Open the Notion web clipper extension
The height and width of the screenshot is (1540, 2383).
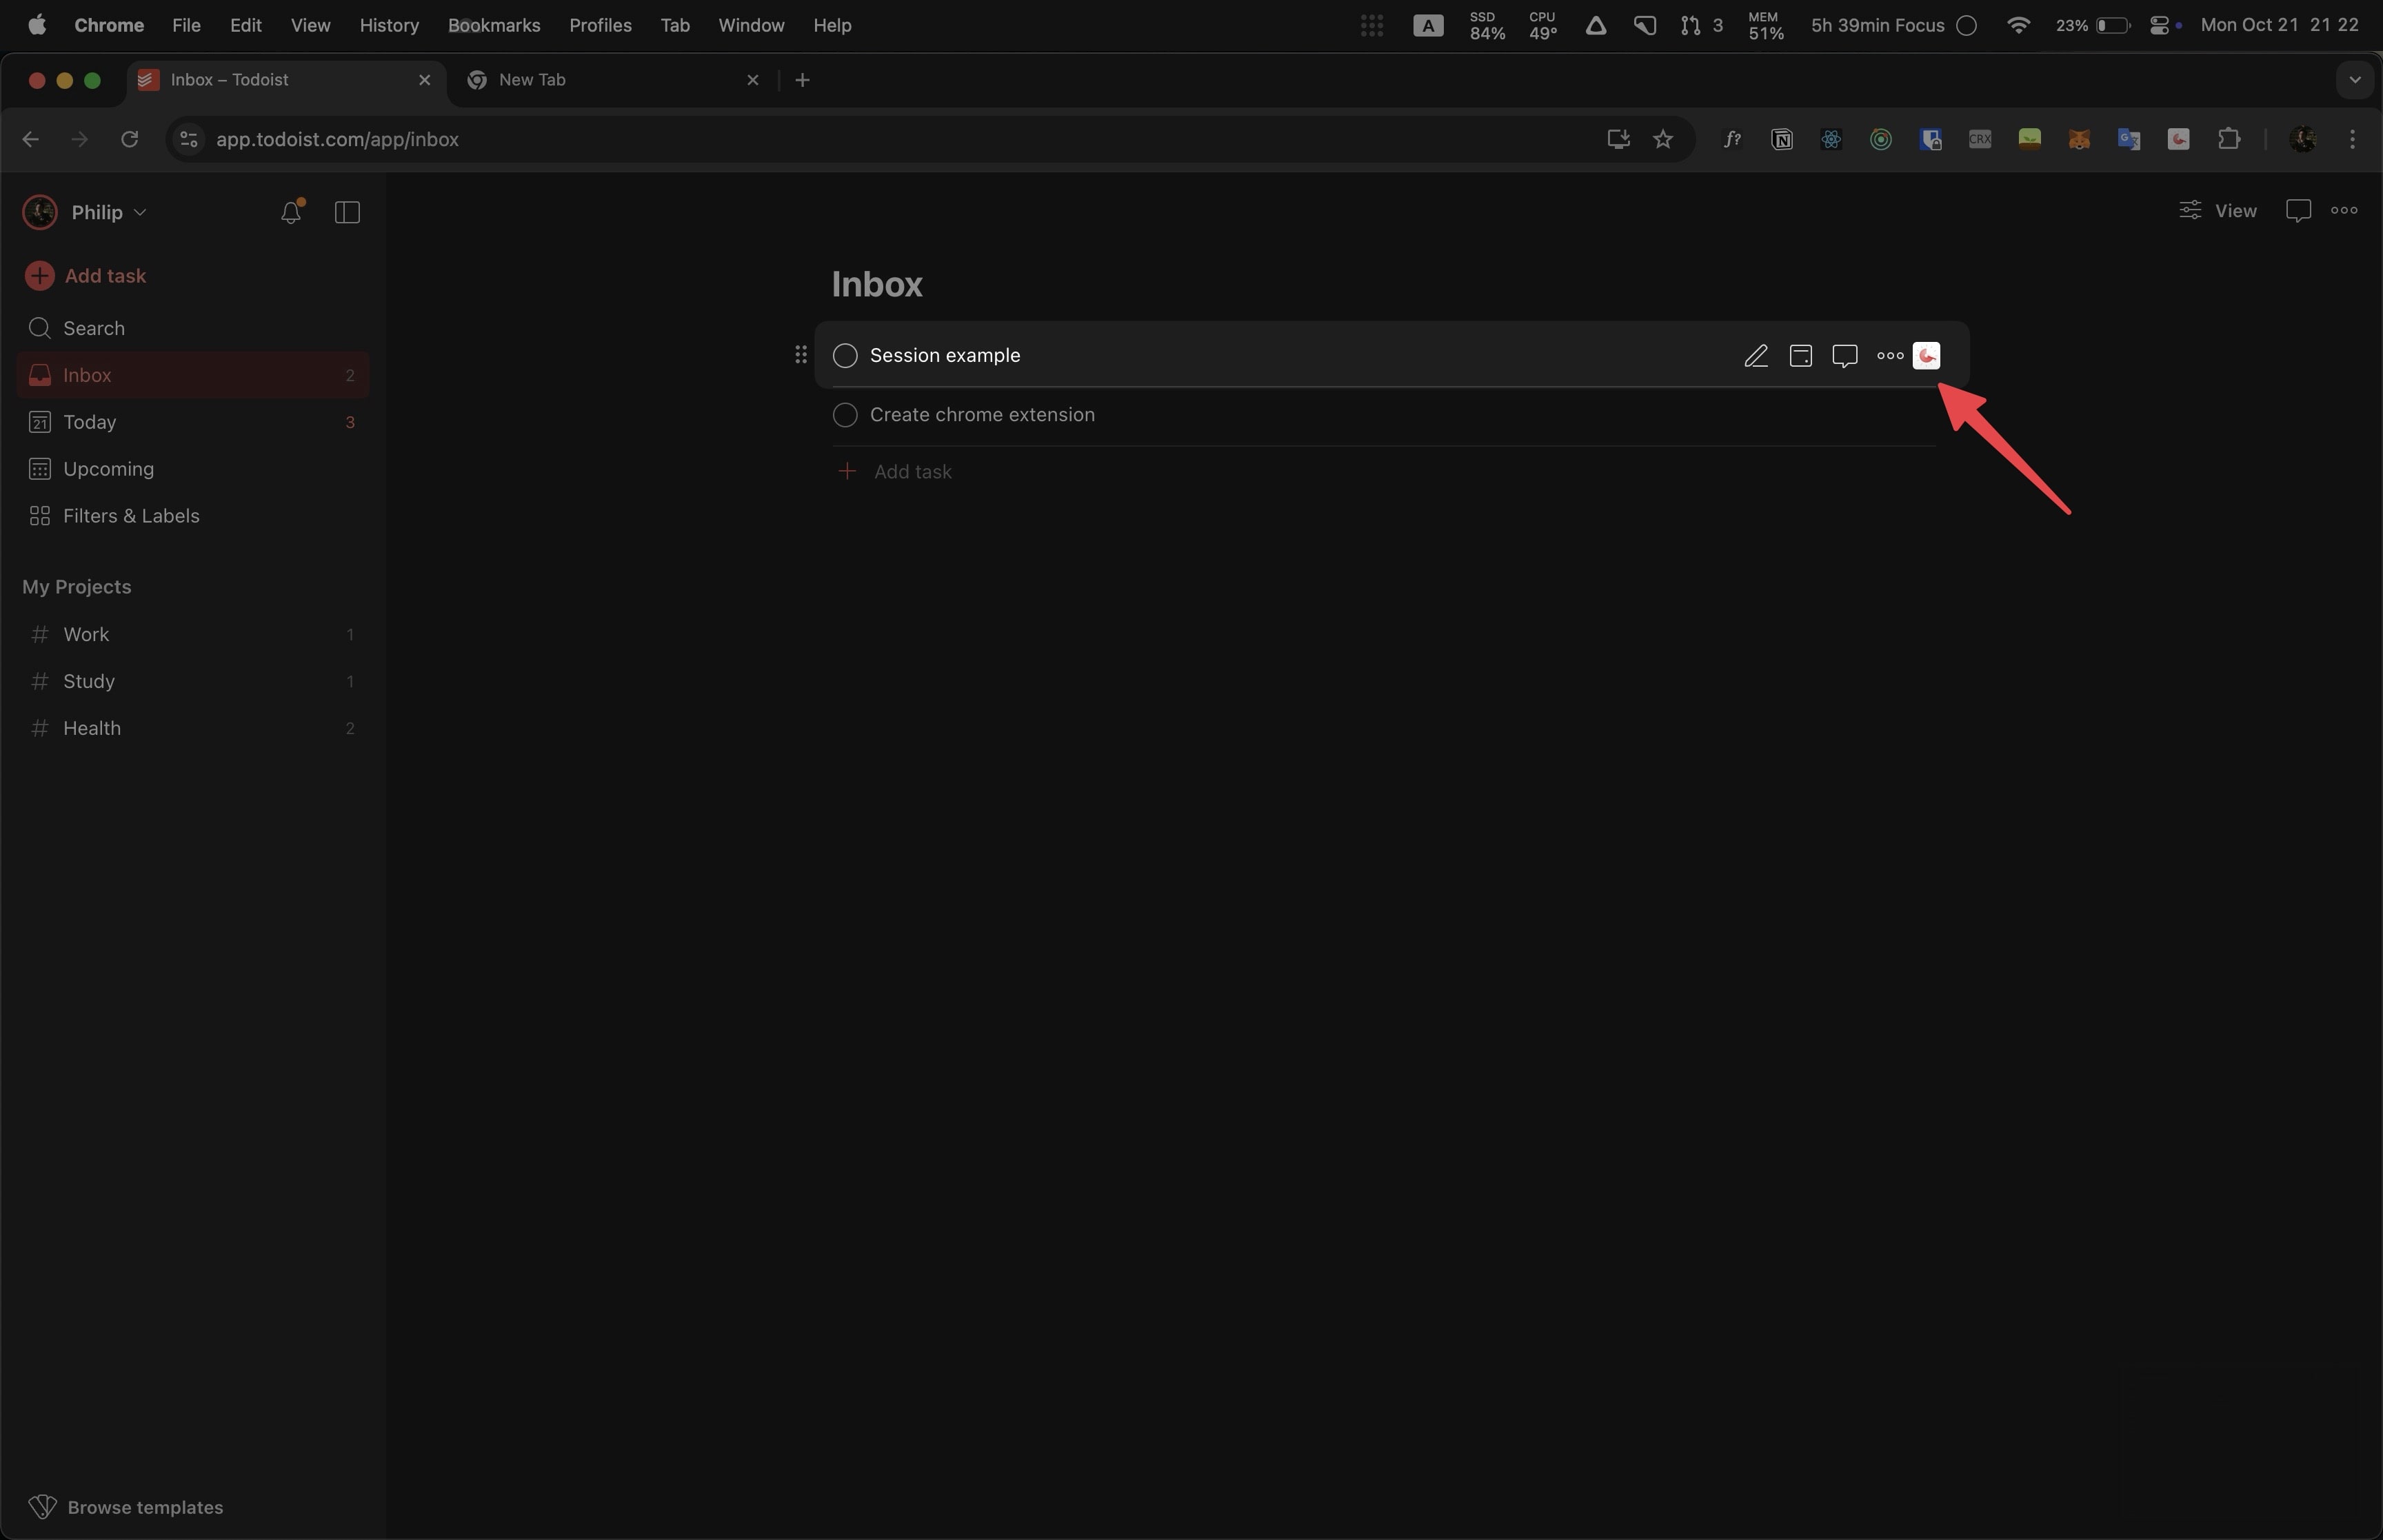click(1781, 139)
